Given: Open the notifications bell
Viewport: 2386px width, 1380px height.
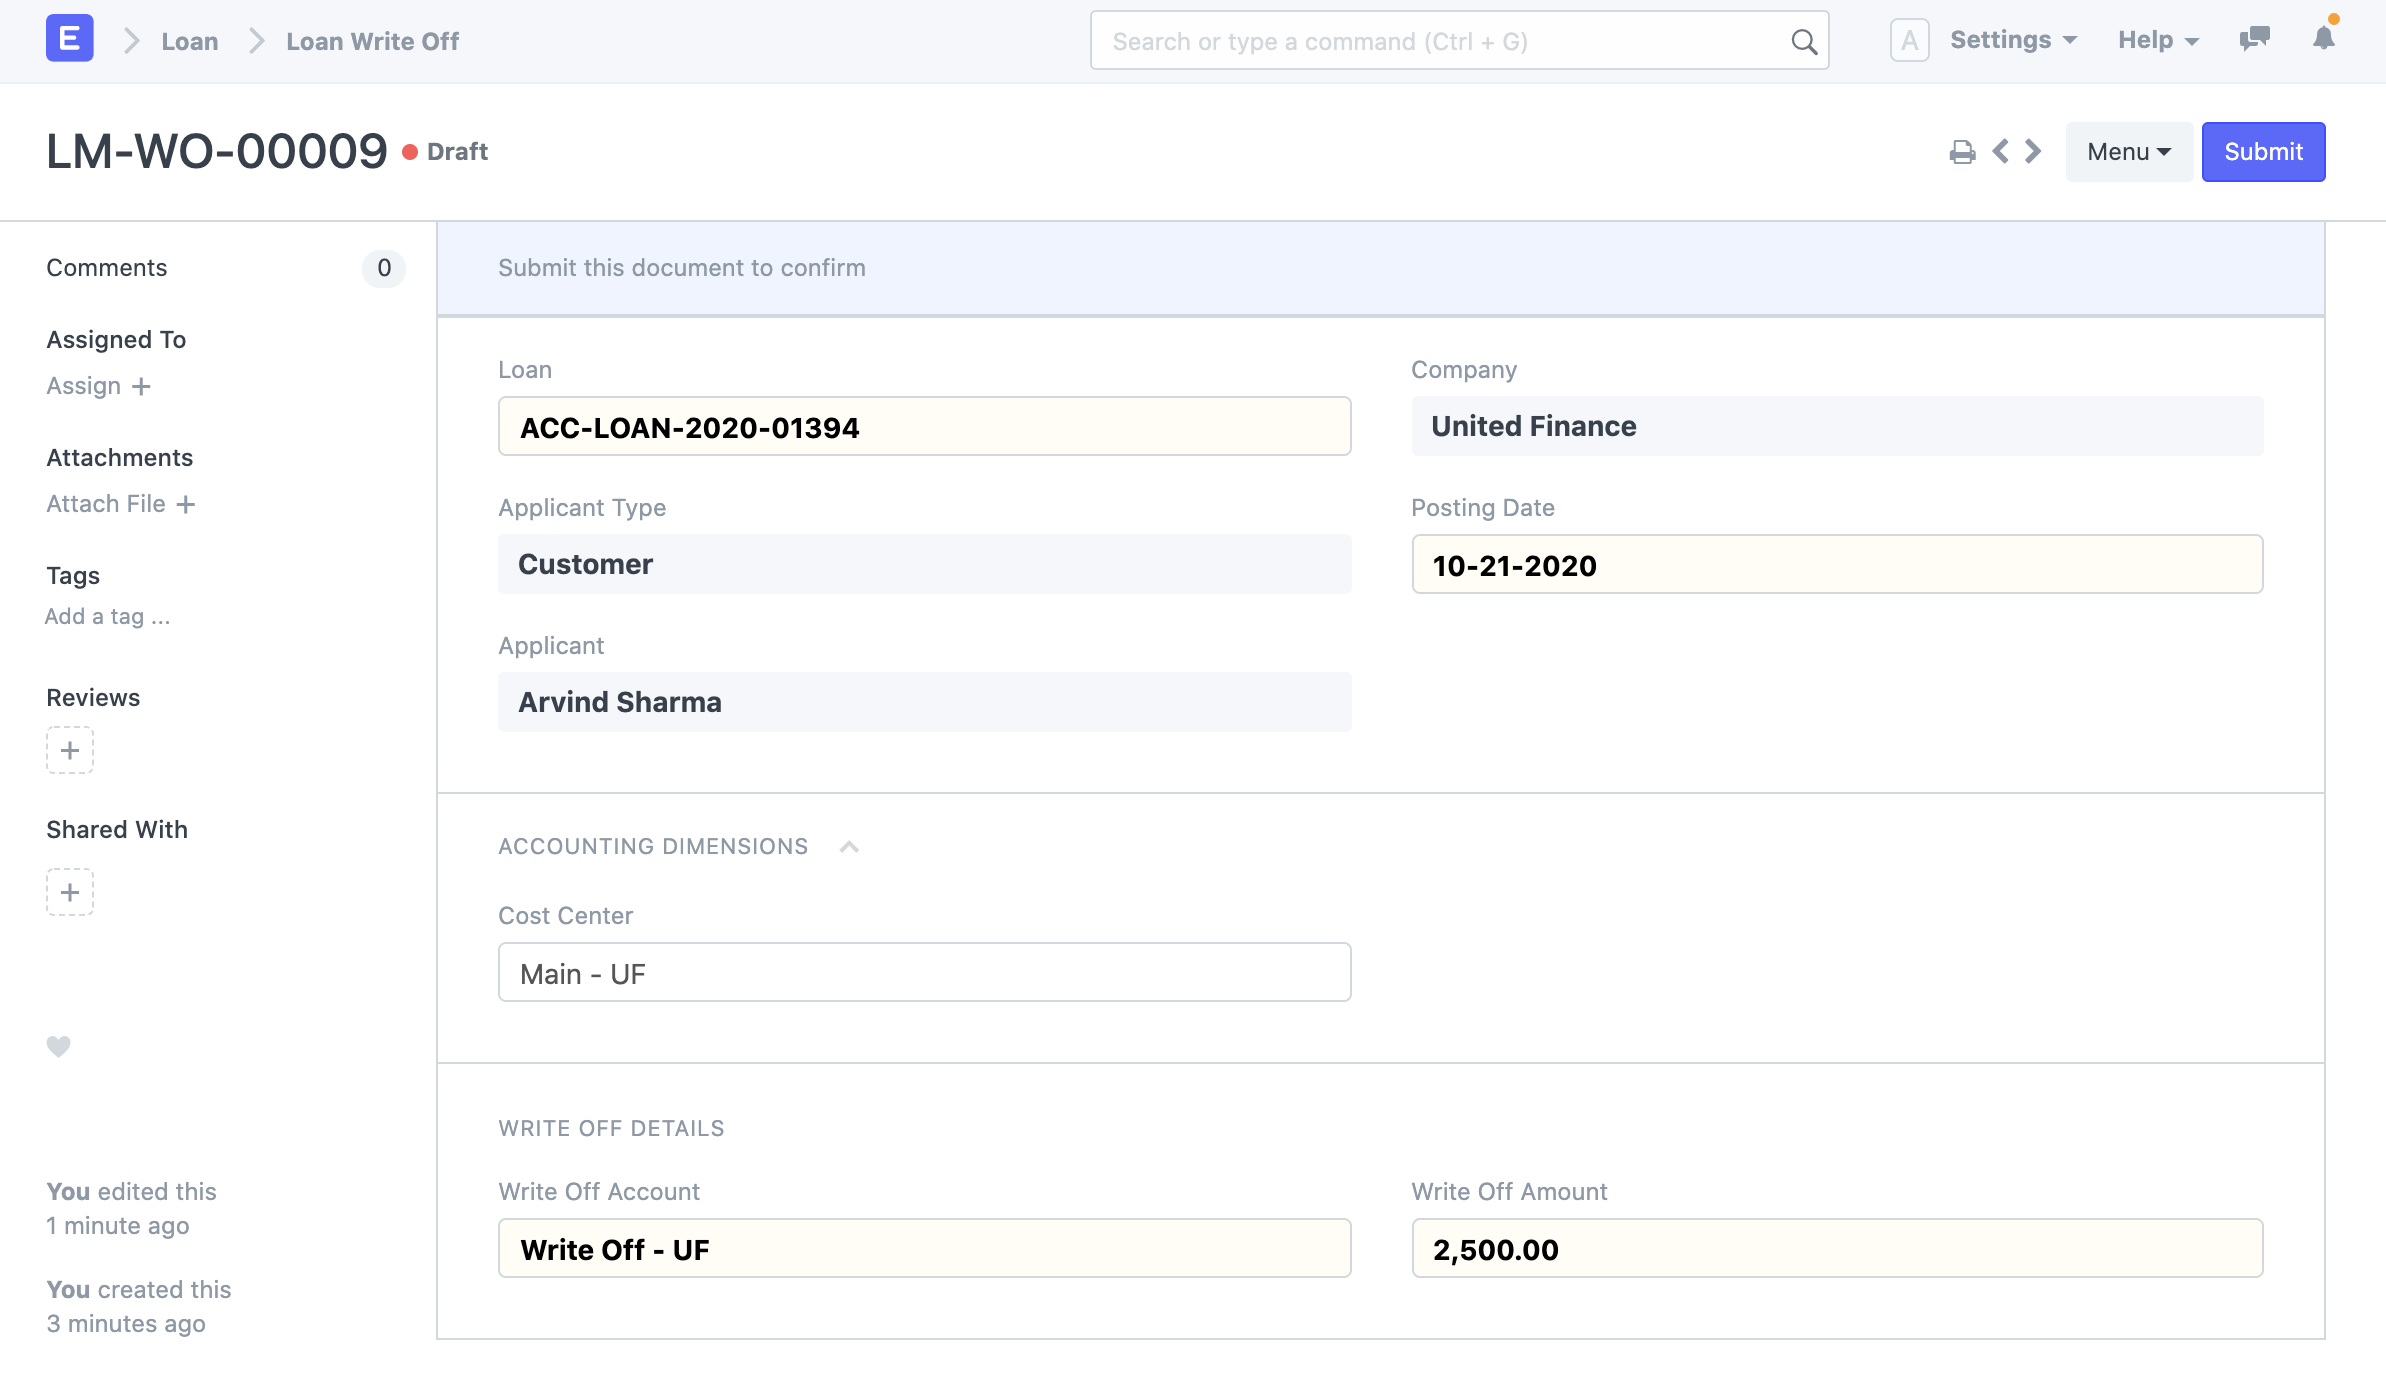Looking at the screenshot, I should coord(2322,40).
